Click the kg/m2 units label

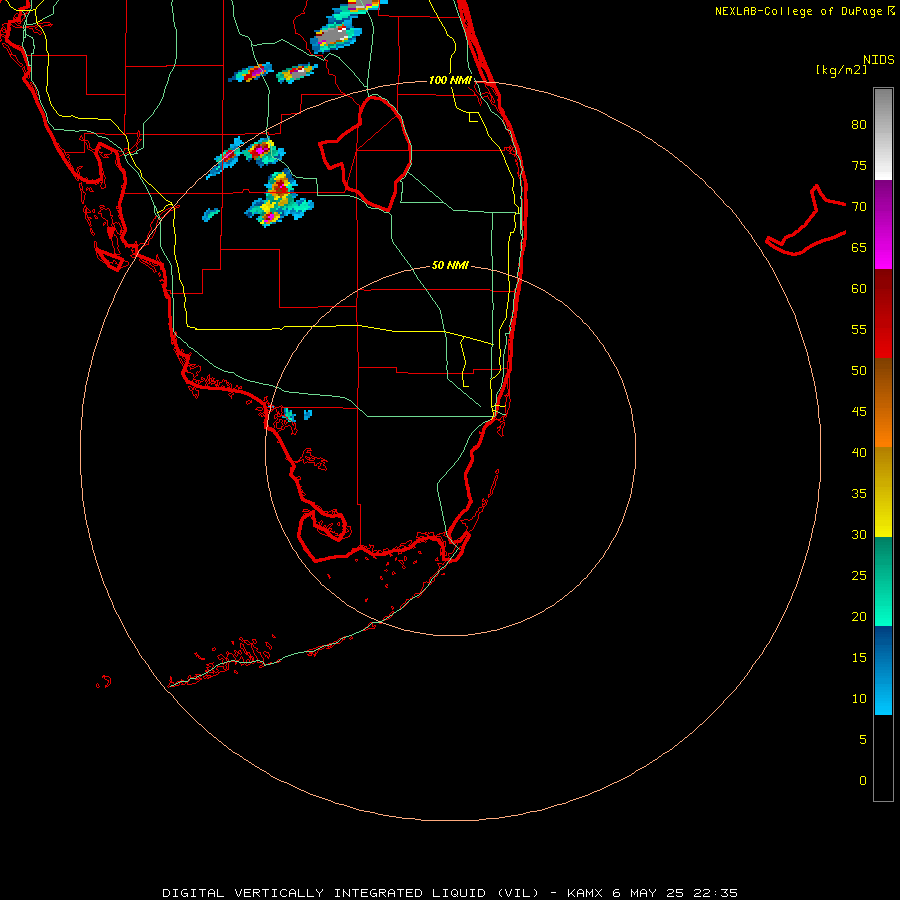coord(841,70)
